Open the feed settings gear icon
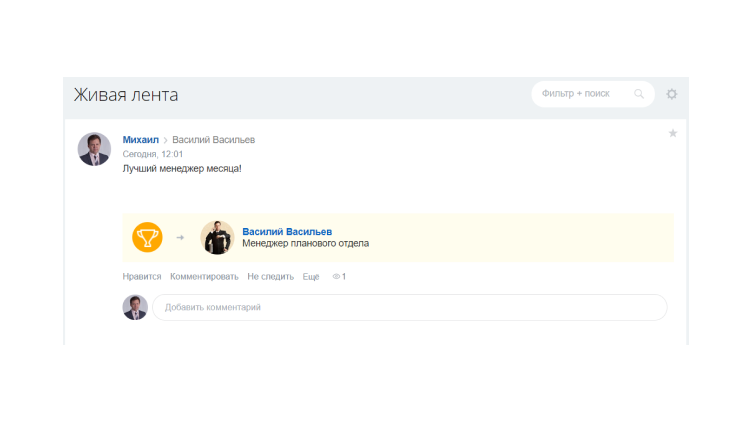The height and width of the screenshot is (421, 752). (x=671, y=94)
